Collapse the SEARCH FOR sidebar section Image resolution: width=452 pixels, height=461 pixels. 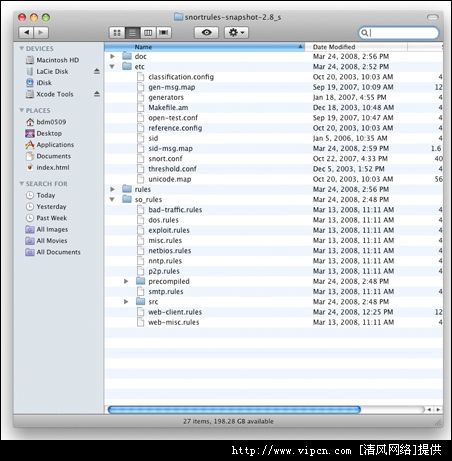(22, 184)
